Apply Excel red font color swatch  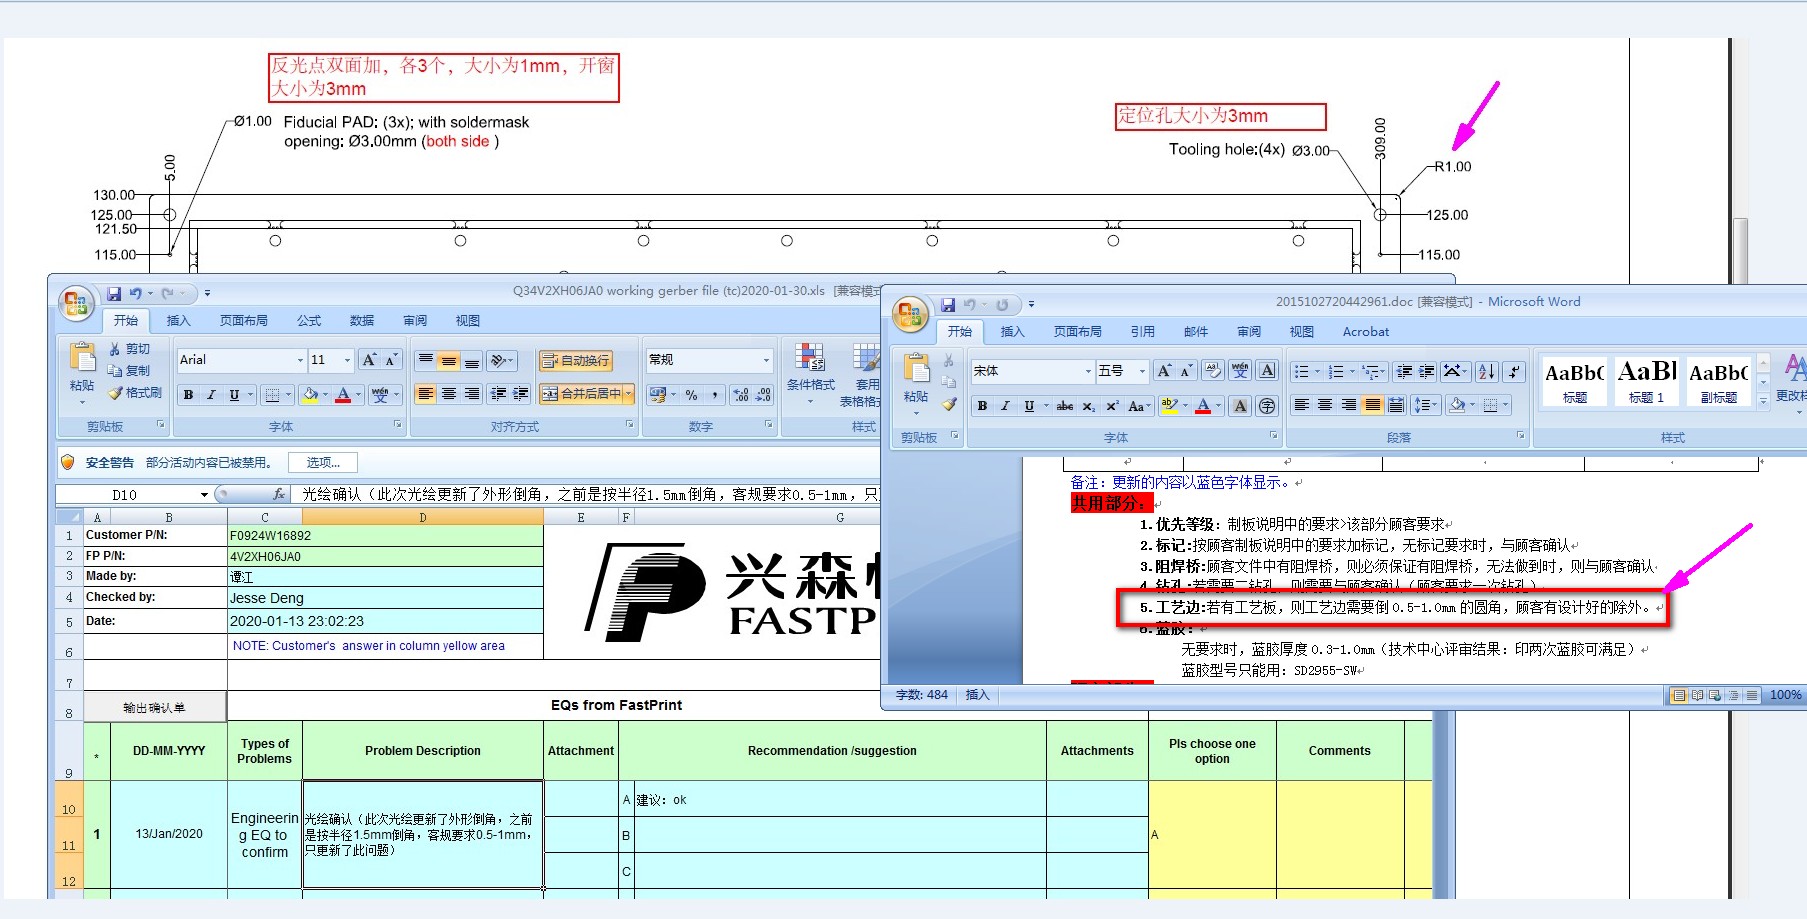click(343, 395)
